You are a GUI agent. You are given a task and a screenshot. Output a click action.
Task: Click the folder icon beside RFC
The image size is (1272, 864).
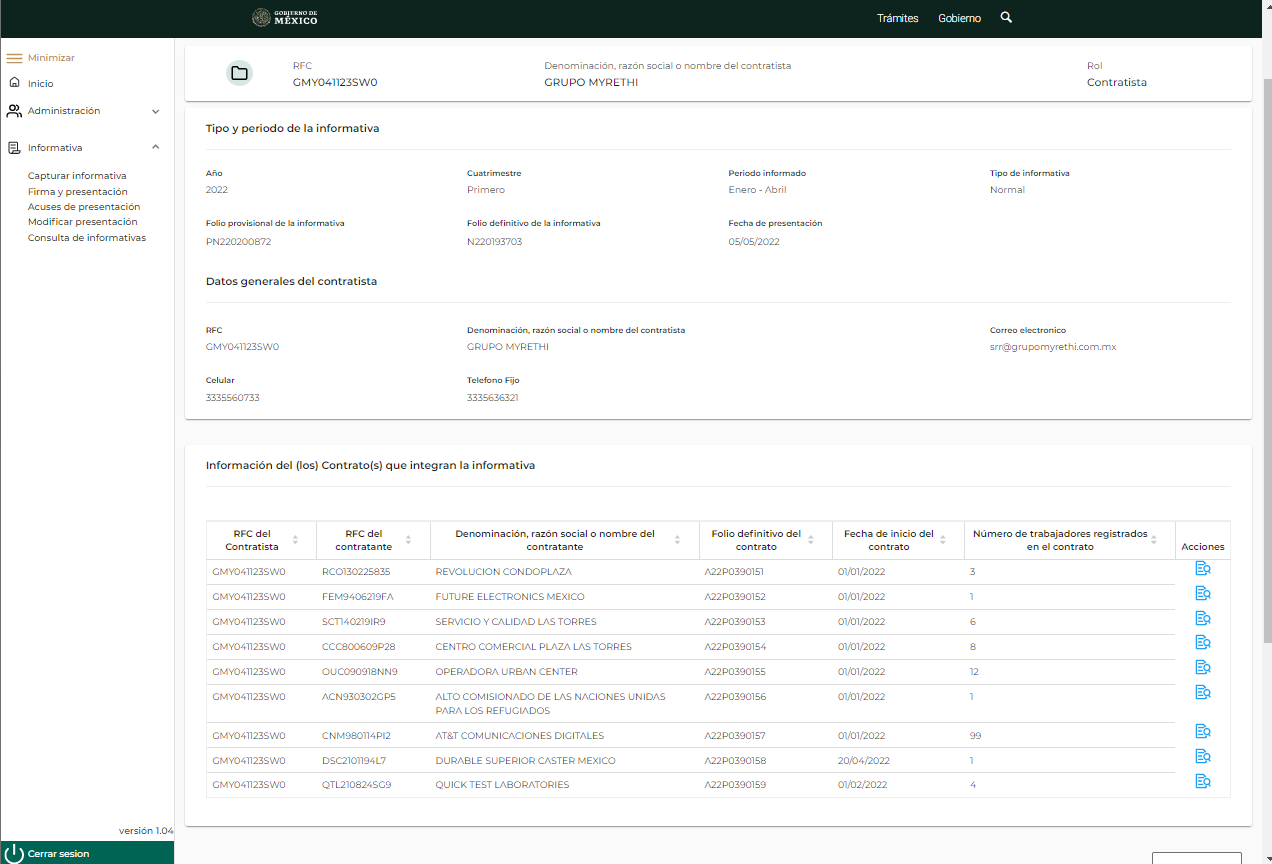pos(239,73)
